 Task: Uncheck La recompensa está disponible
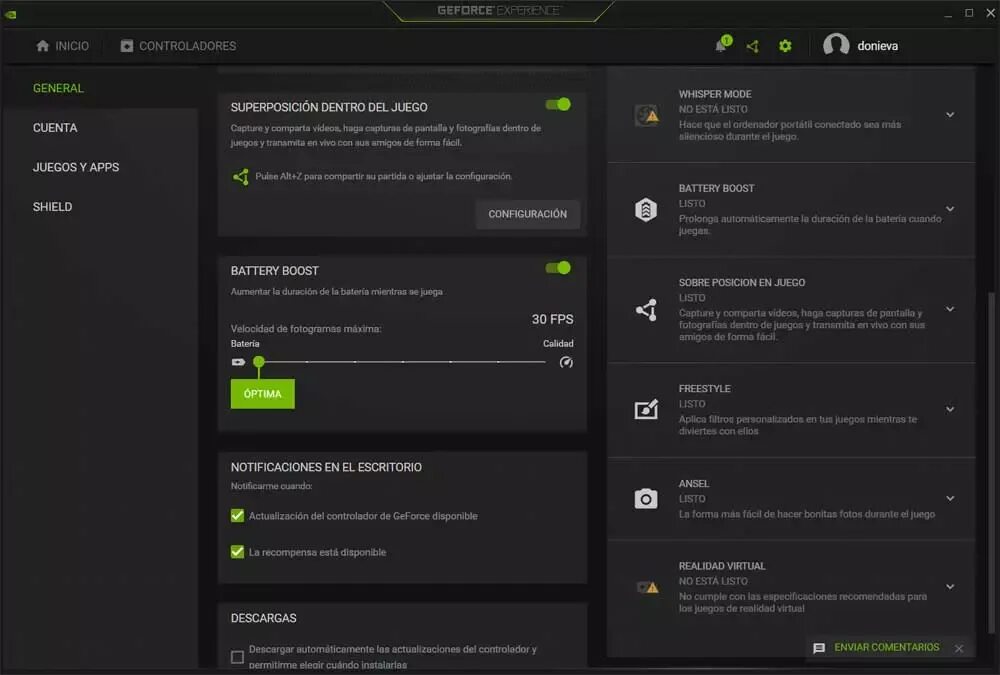(237, 552)
